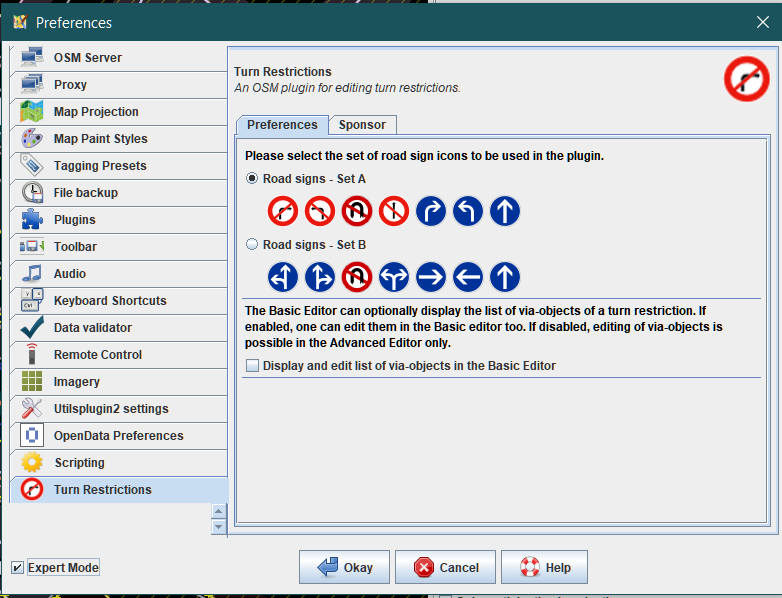Open Help for preferences
Image resolution: width=782 pixels, height=598 pixels.
click(x=544, y=567)
